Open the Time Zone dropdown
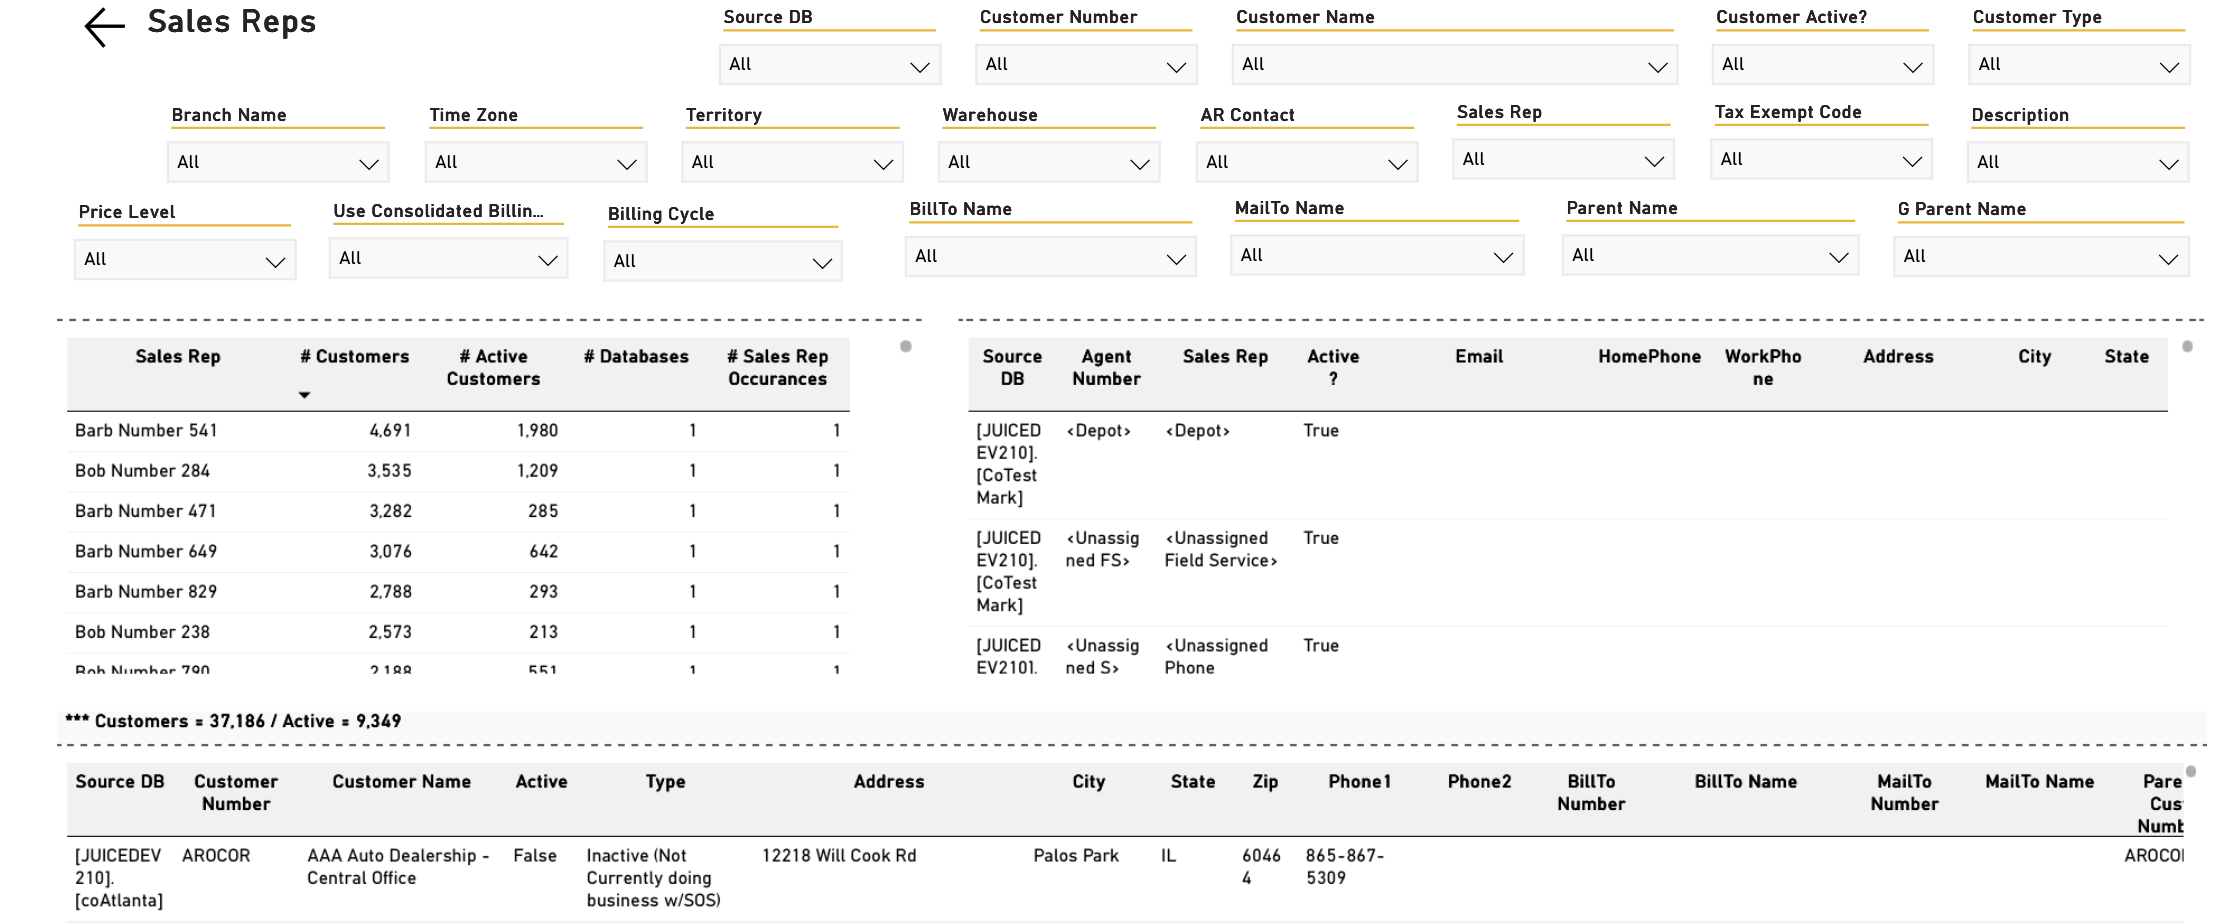The height and width of the screenshot is (924, 2222). pos(536,162)
